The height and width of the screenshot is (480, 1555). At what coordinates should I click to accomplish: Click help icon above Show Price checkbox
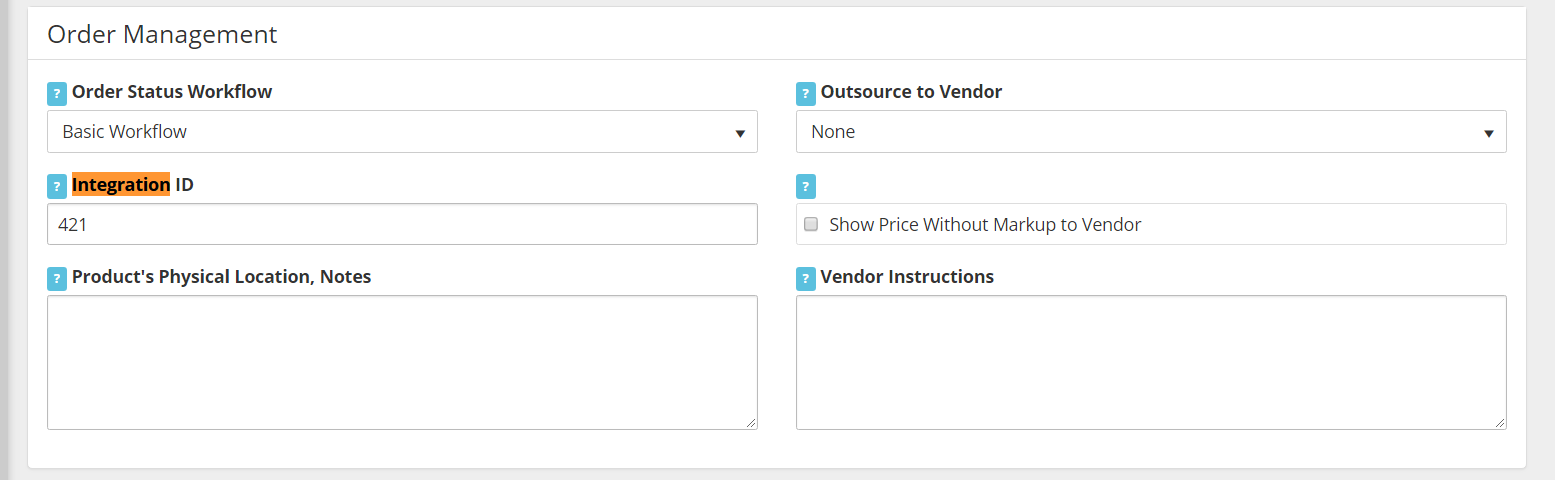(806, 186)
